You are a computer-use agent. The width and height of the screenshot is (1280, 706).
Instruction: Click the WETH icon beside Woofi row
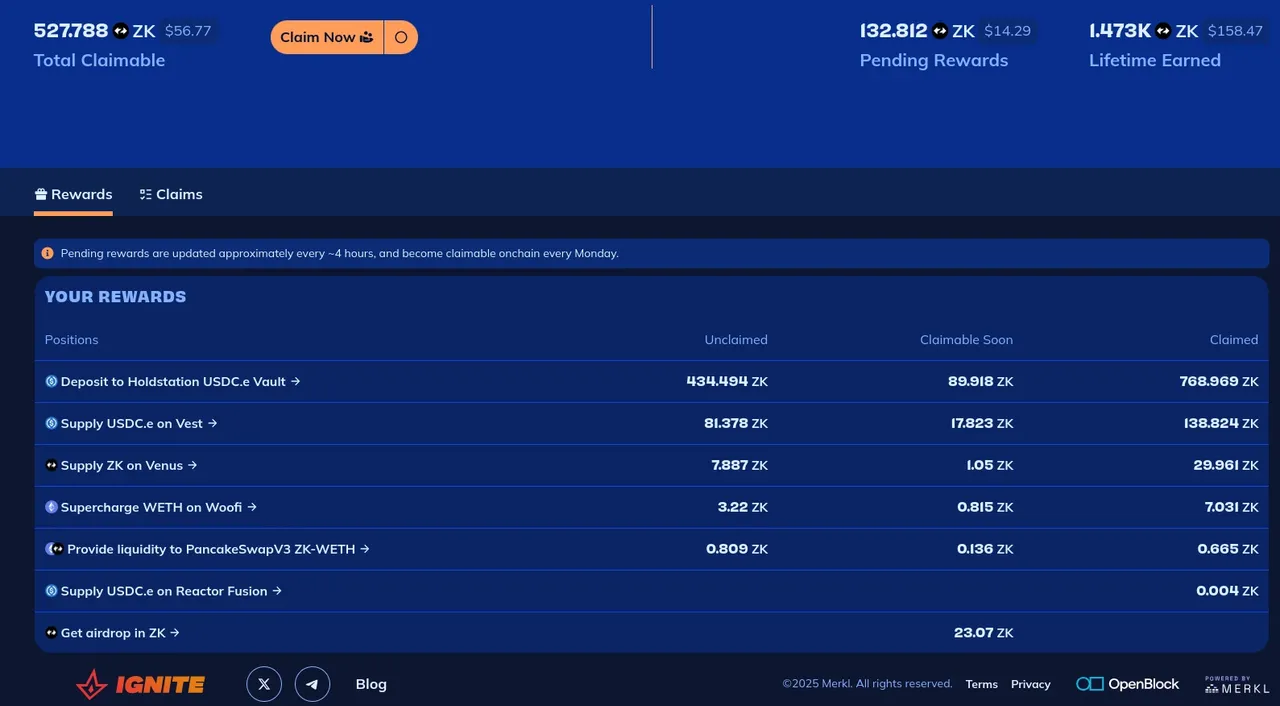click(x=51, y=507)
